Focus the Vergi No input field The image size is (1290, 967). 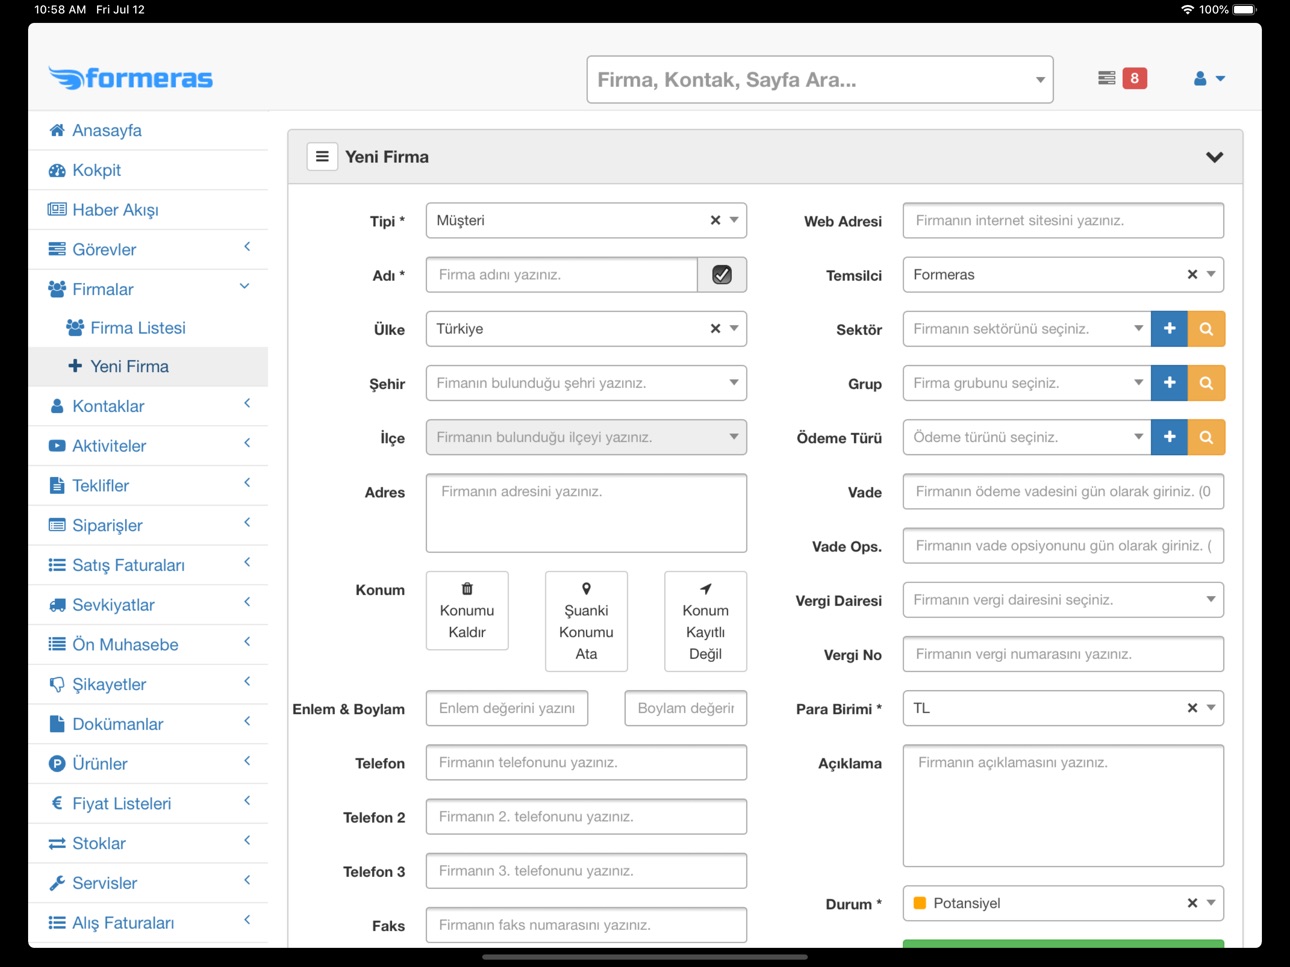coord(1063,654)
